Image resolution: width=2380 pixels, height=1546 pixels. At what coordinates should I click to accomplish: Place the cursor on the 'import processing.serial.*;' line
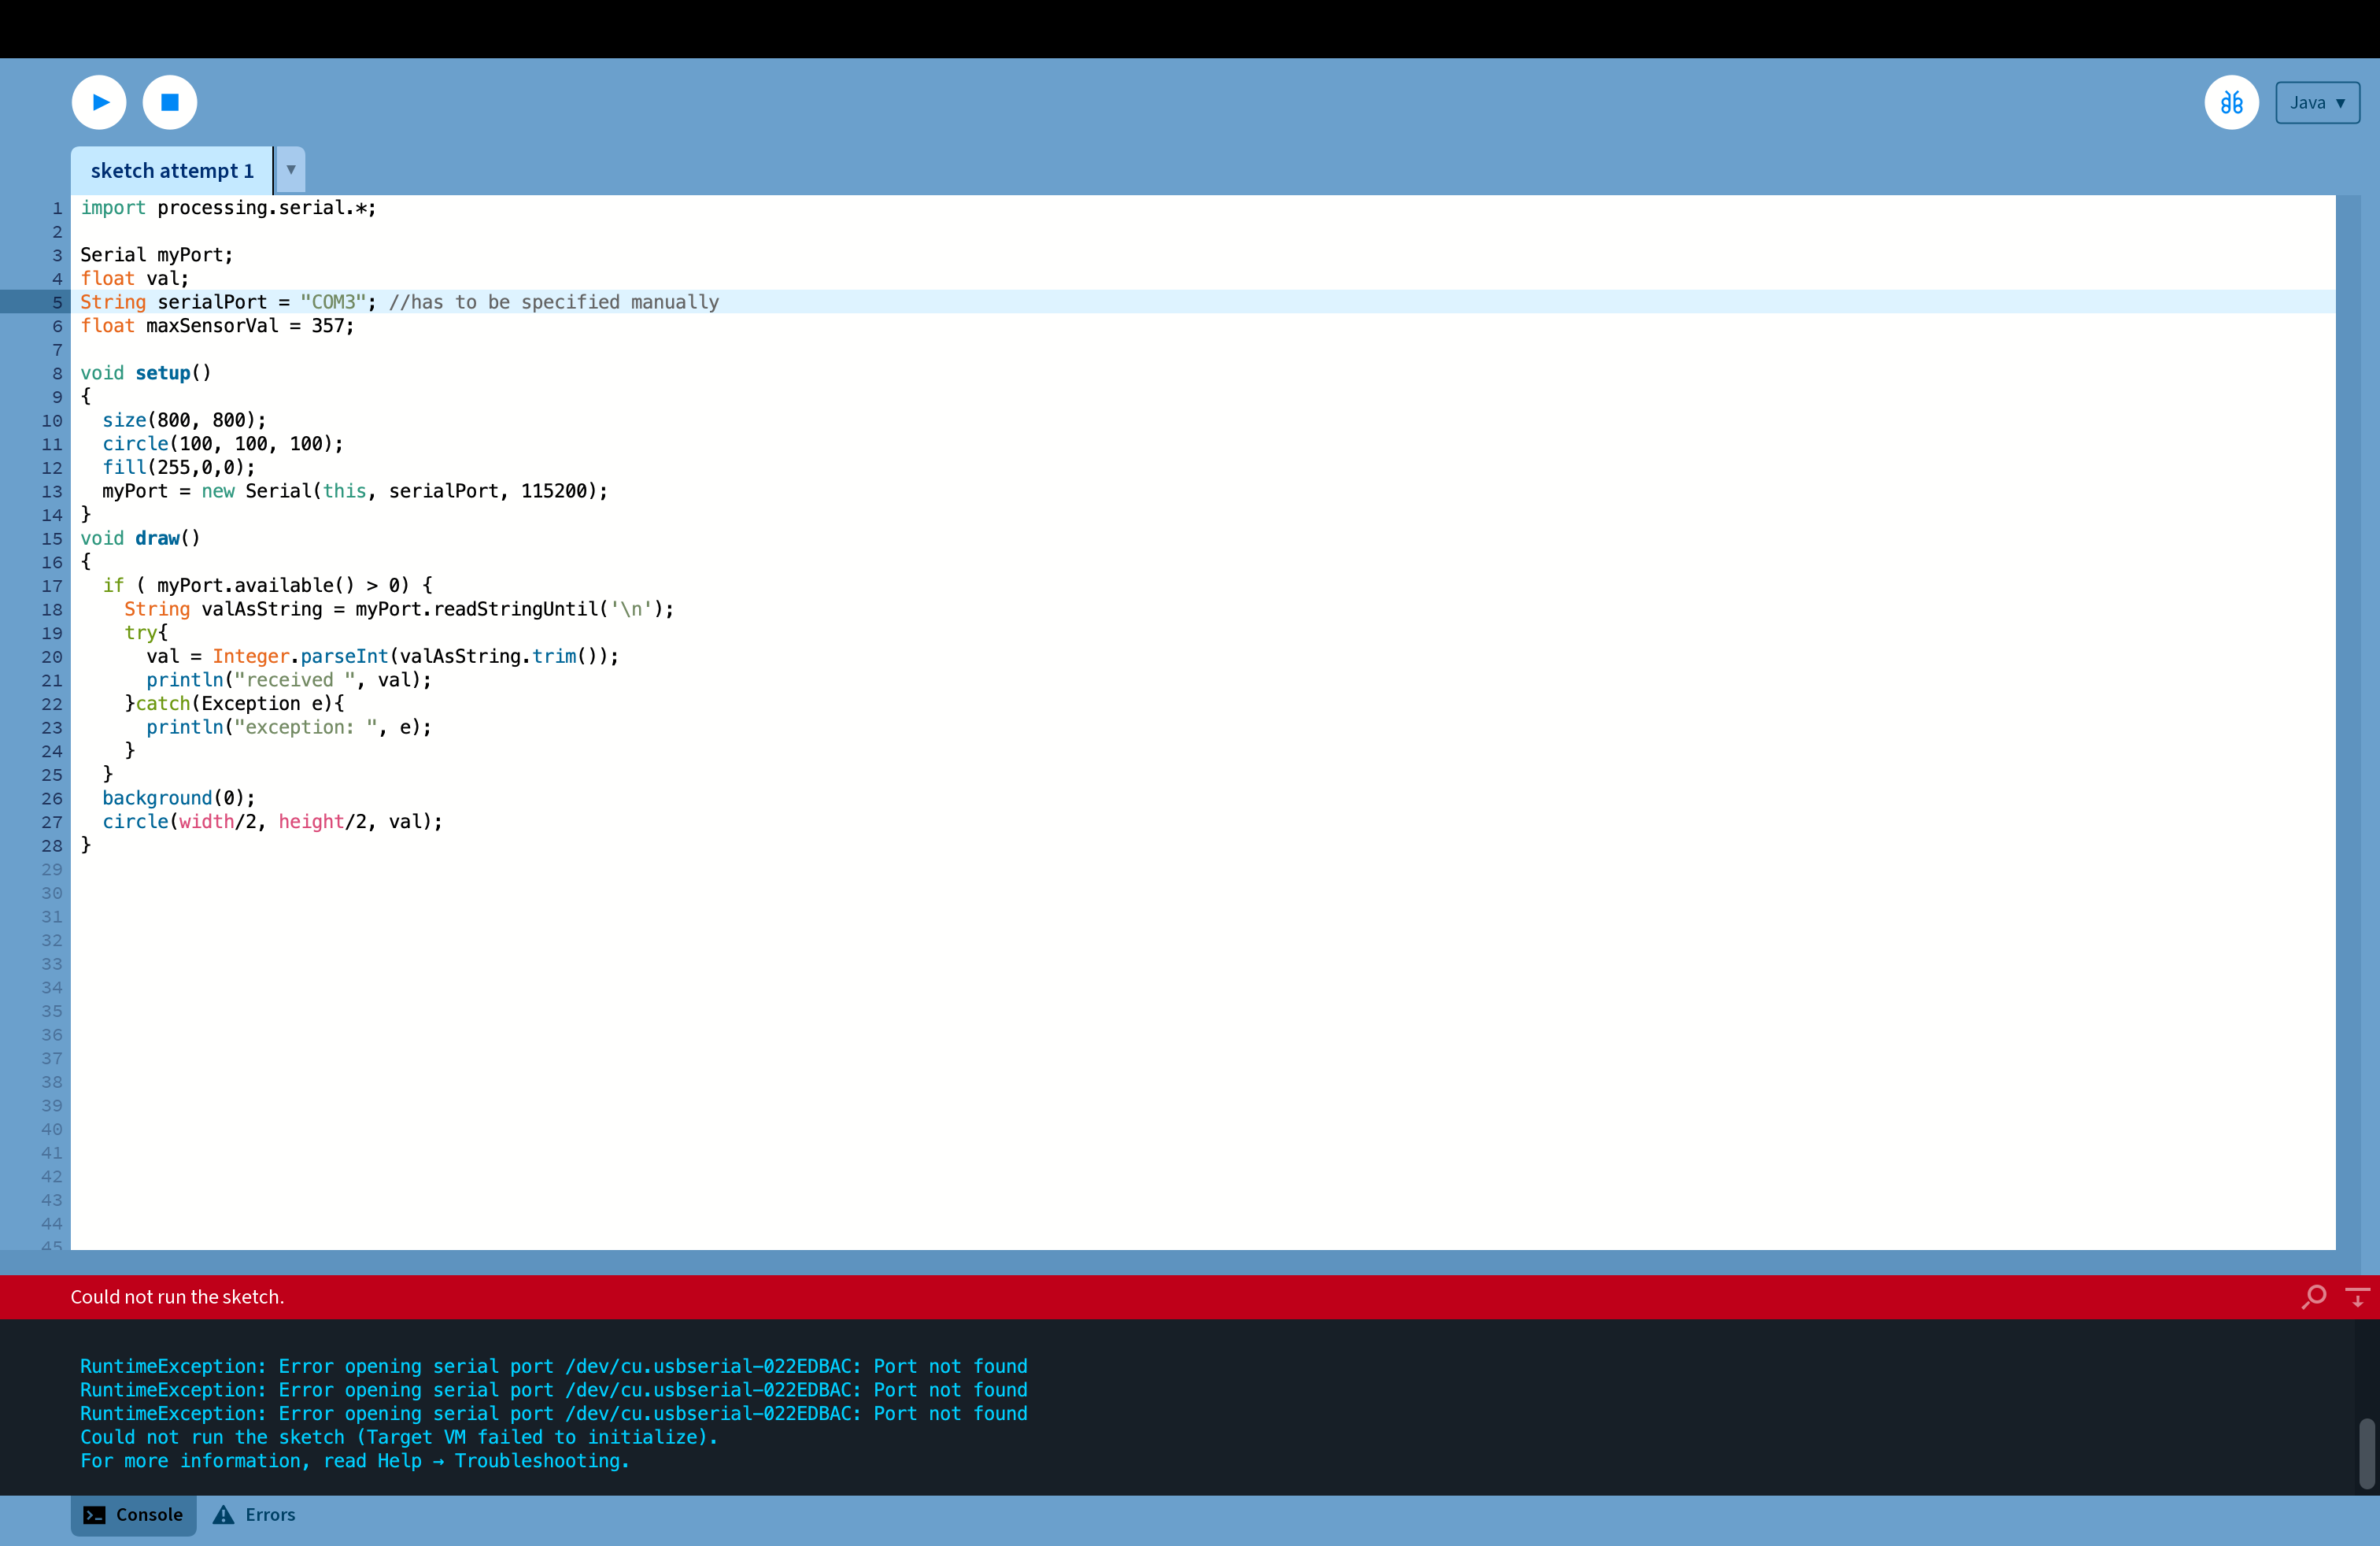click(228, 208)
